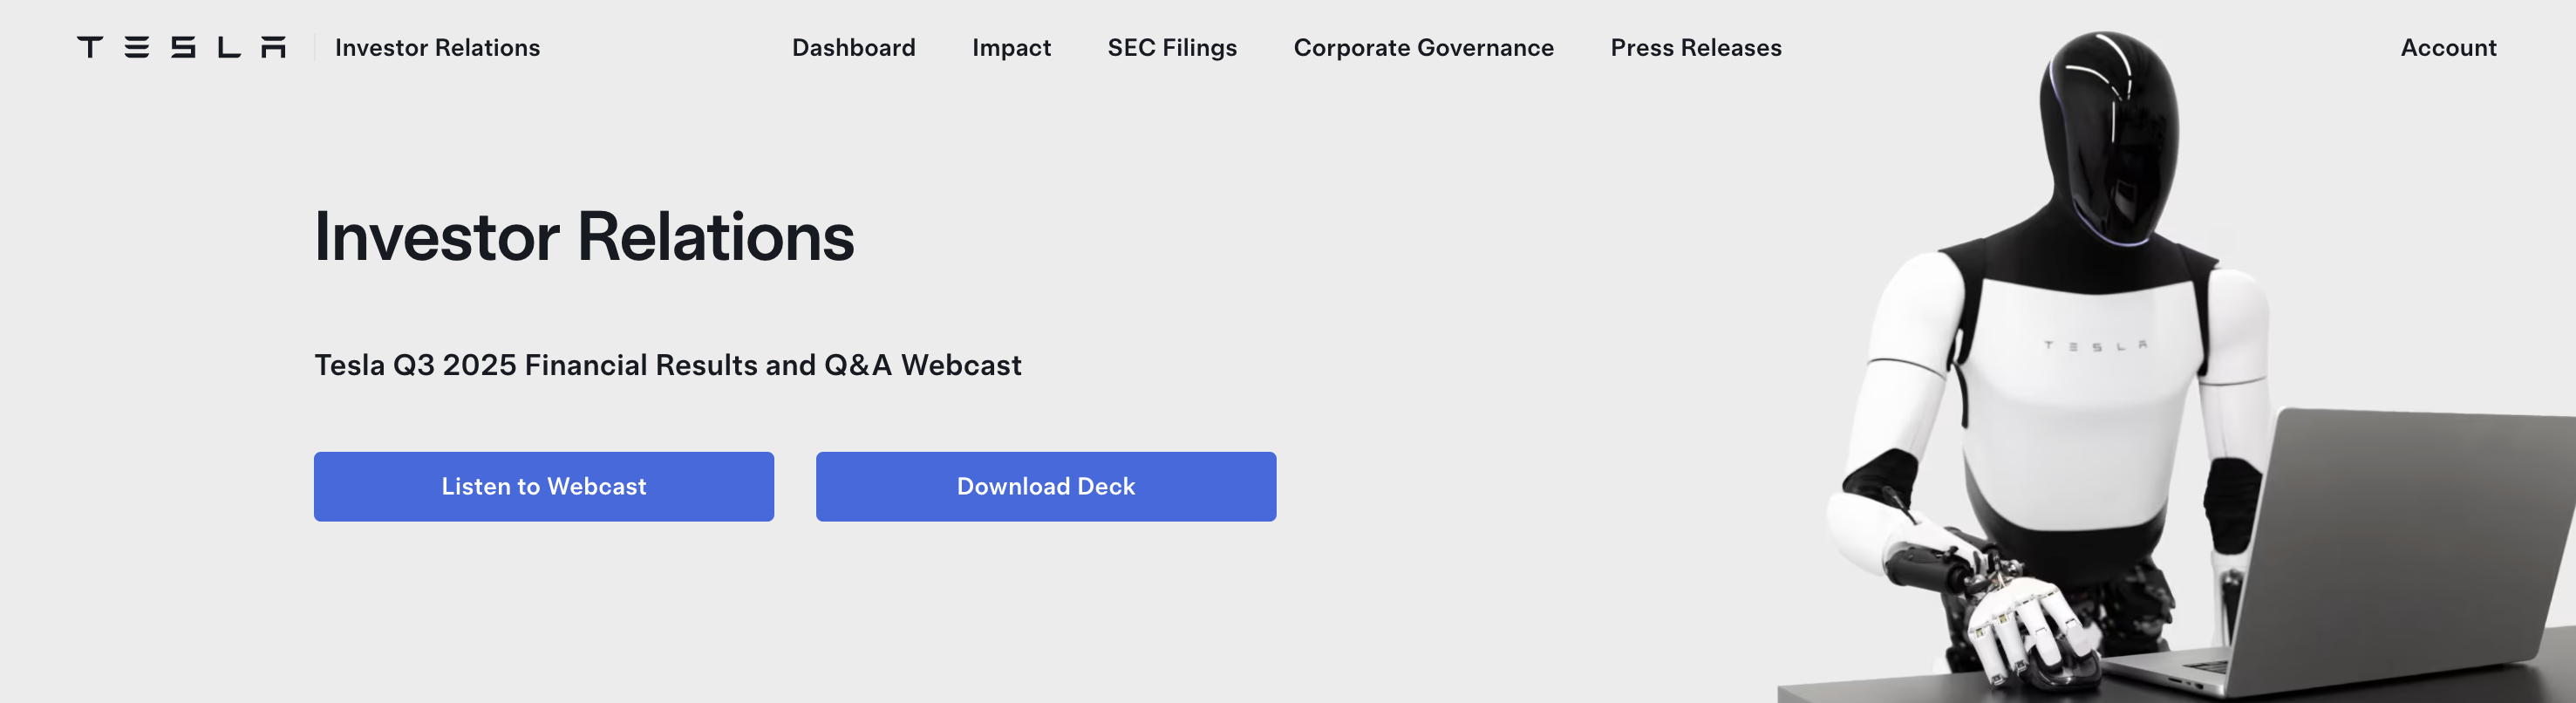This screenshot has width=2576, height=703.
Task: Click the robot's black glossy head
Action: click(x=2110, y=130)
